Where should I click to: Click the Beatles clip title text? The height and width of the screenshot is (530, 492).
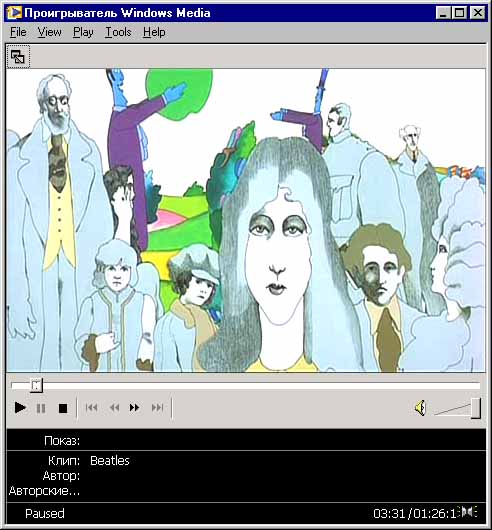[x=110, y=461]
